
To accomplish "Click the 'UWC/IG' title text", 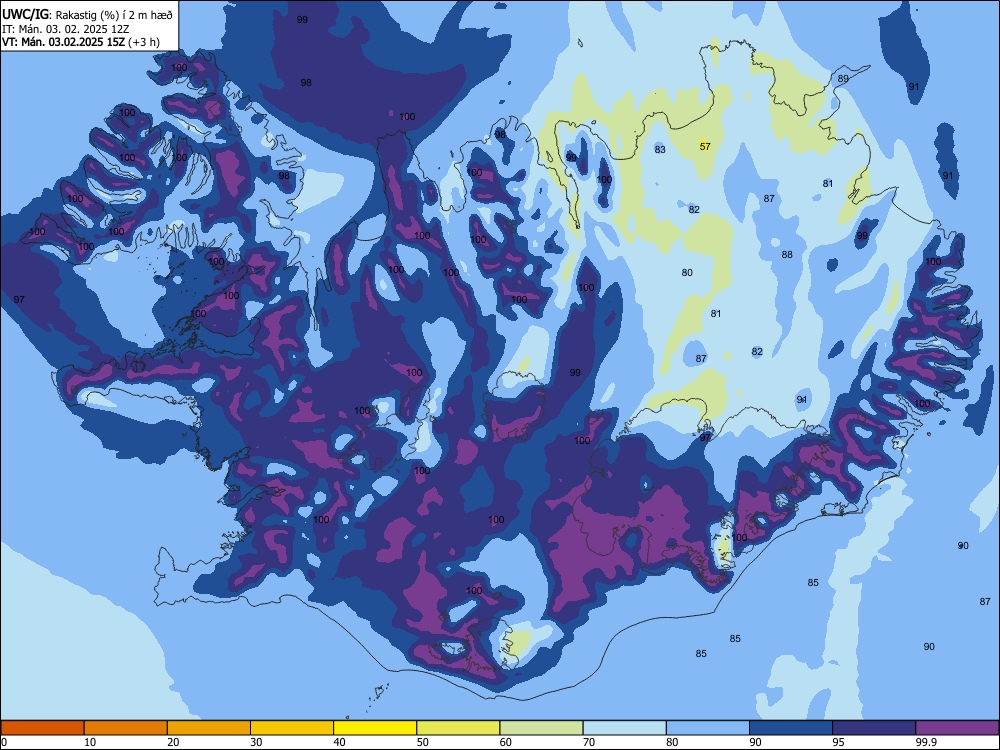I will pyautogui.click(x=25, y=14).
